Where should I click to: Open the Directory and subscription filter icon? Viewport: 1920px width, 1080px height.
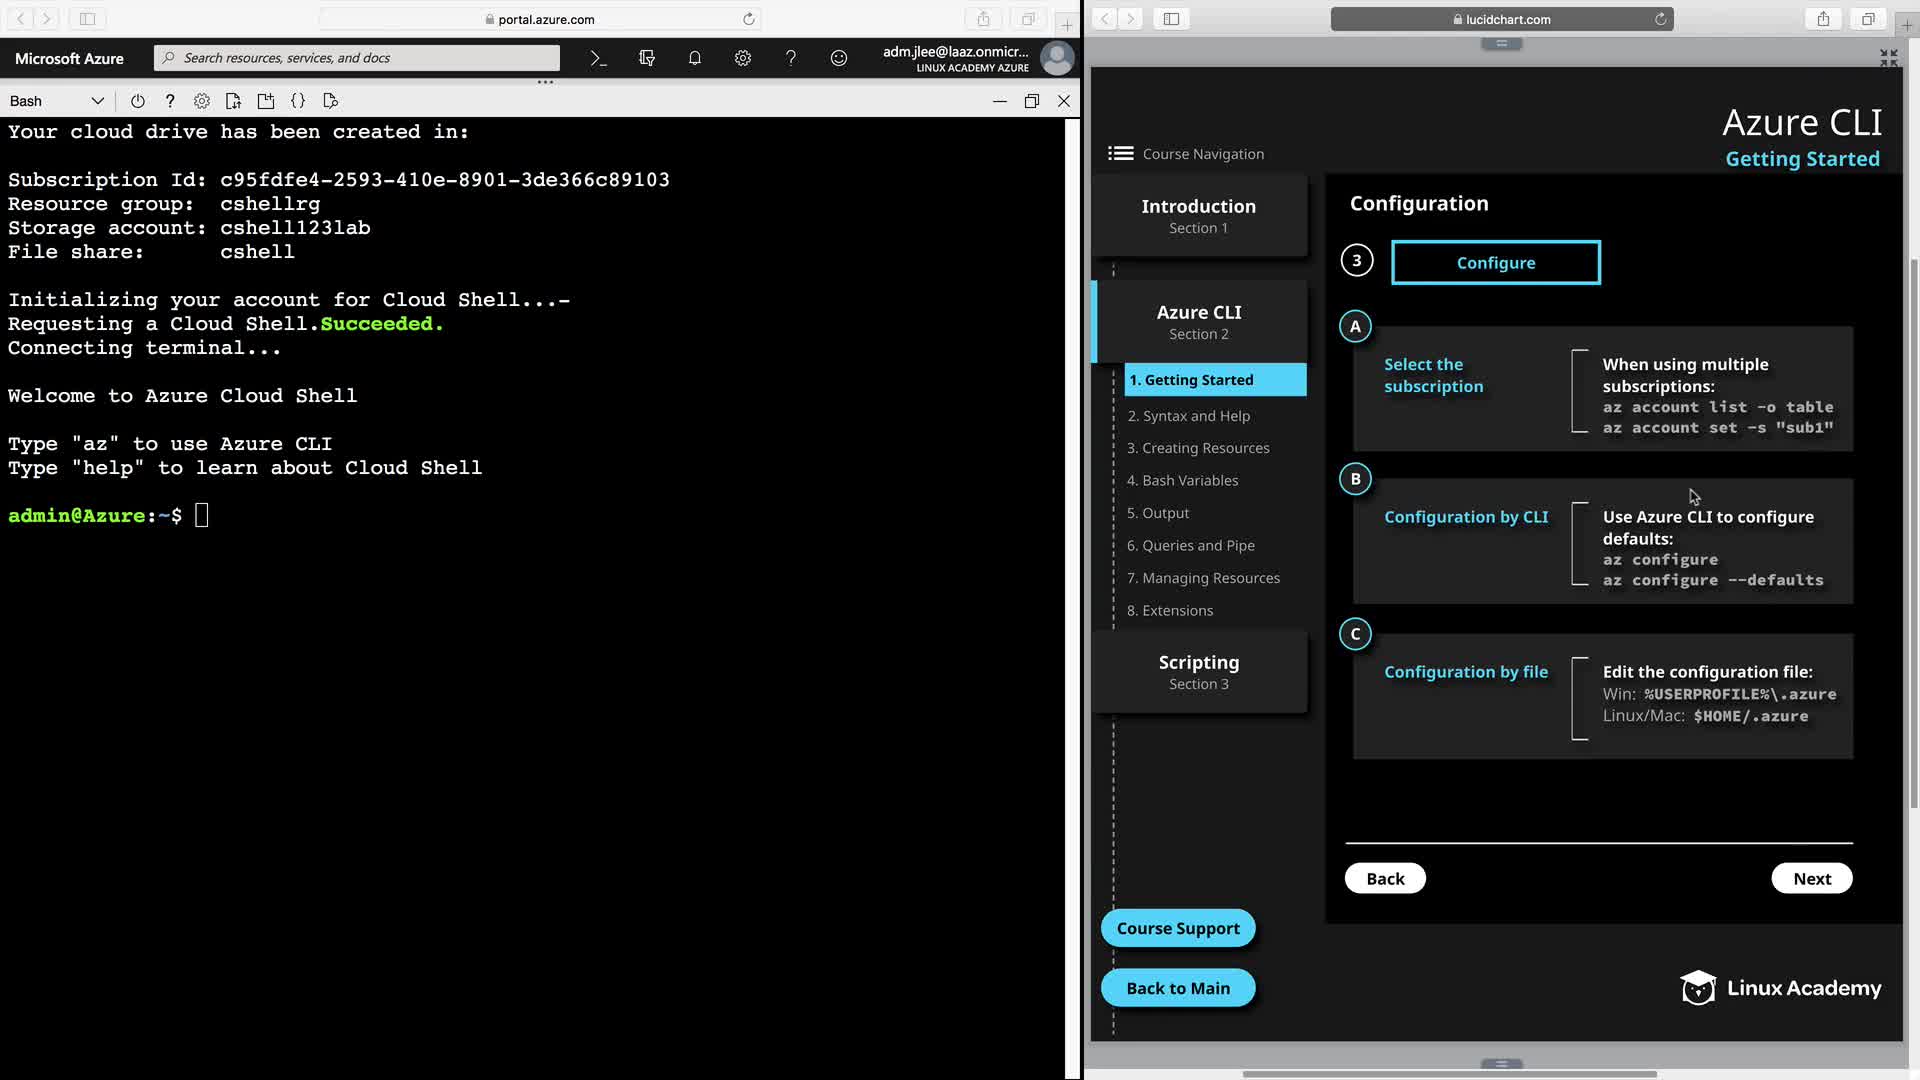tap(647, 58)
